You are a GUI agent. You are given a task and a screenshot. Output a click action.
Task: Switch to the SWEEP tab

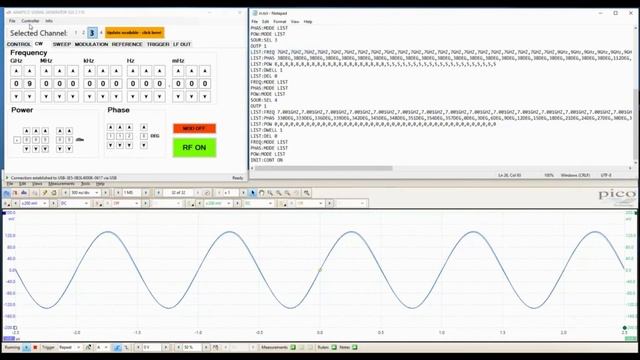[62, 44]
